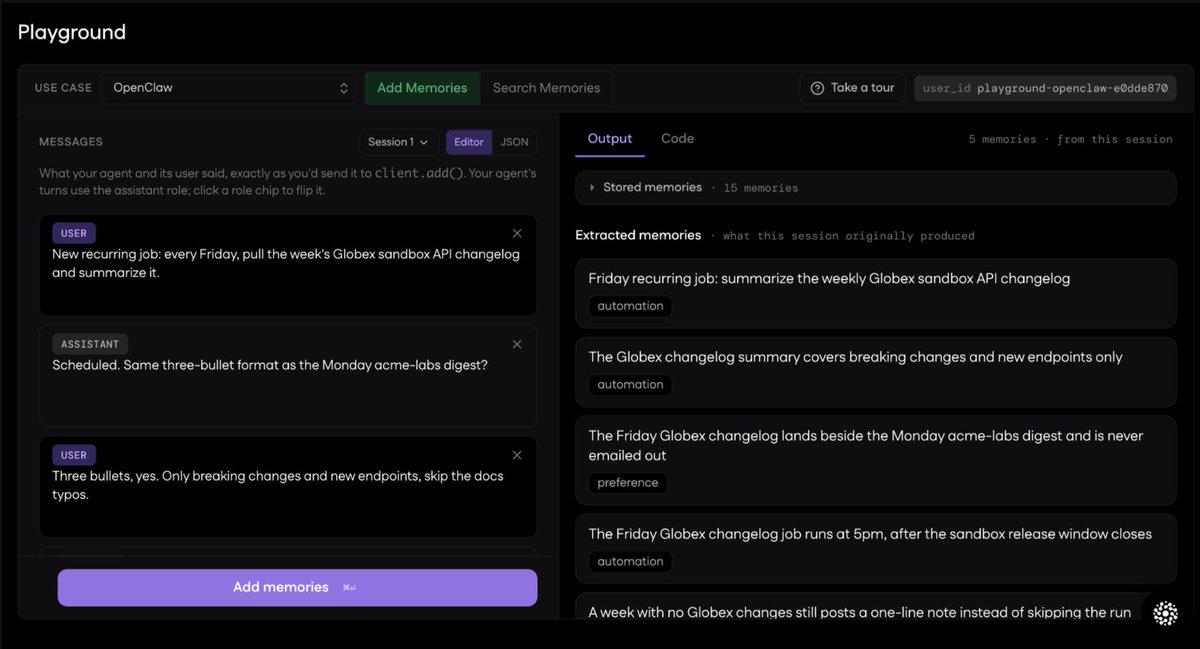Screen dimensions: 1200x649
Task: Click the Playground page heading
Action: tap(72, 32)
